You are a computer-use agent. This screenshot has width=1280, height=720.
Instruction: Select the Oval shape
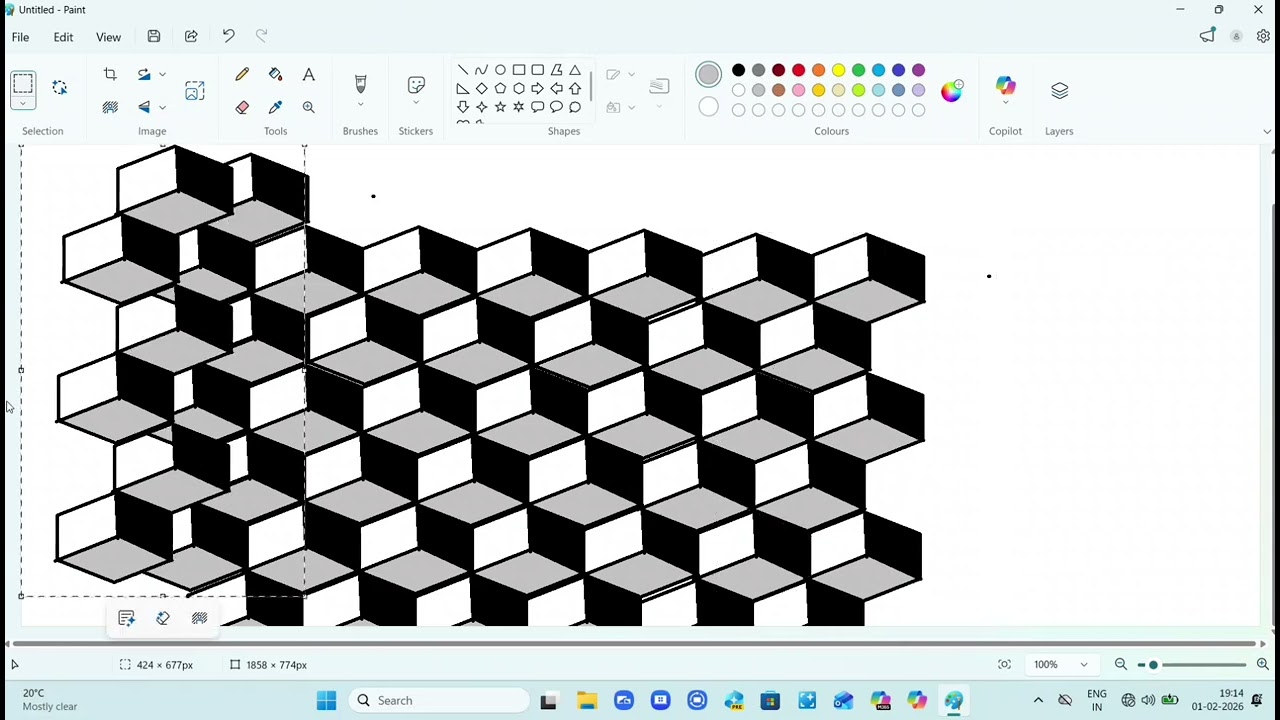coord(500,70)
